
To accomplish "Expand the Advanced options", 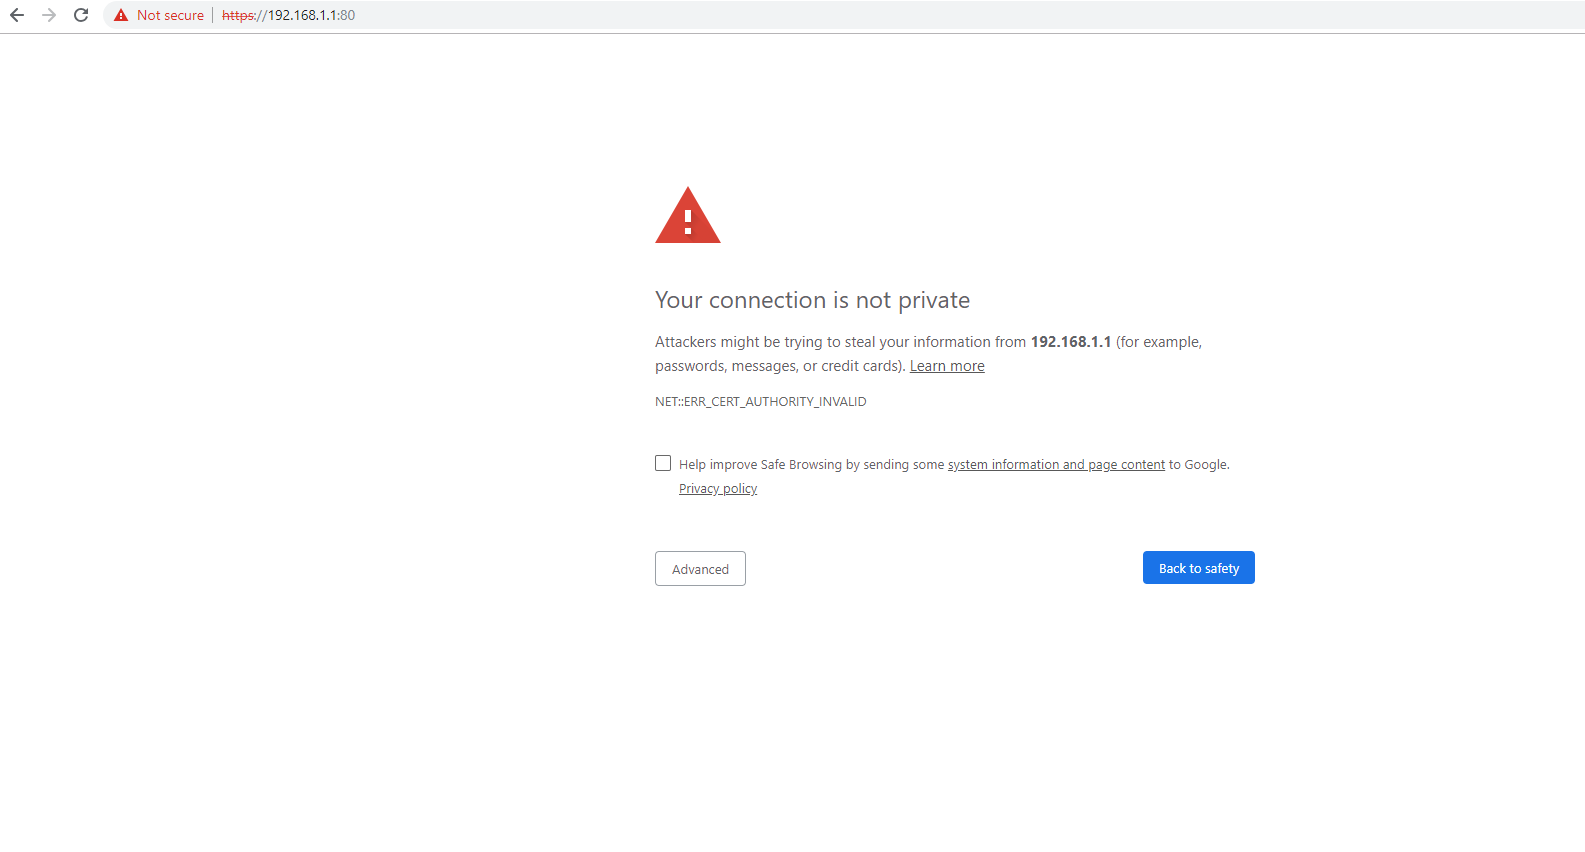I will (x=700, y=569).
